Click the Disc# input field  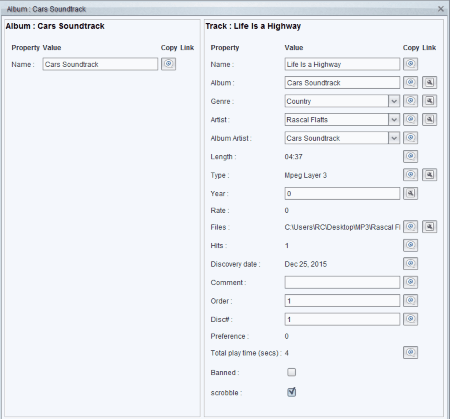point(342,319)
